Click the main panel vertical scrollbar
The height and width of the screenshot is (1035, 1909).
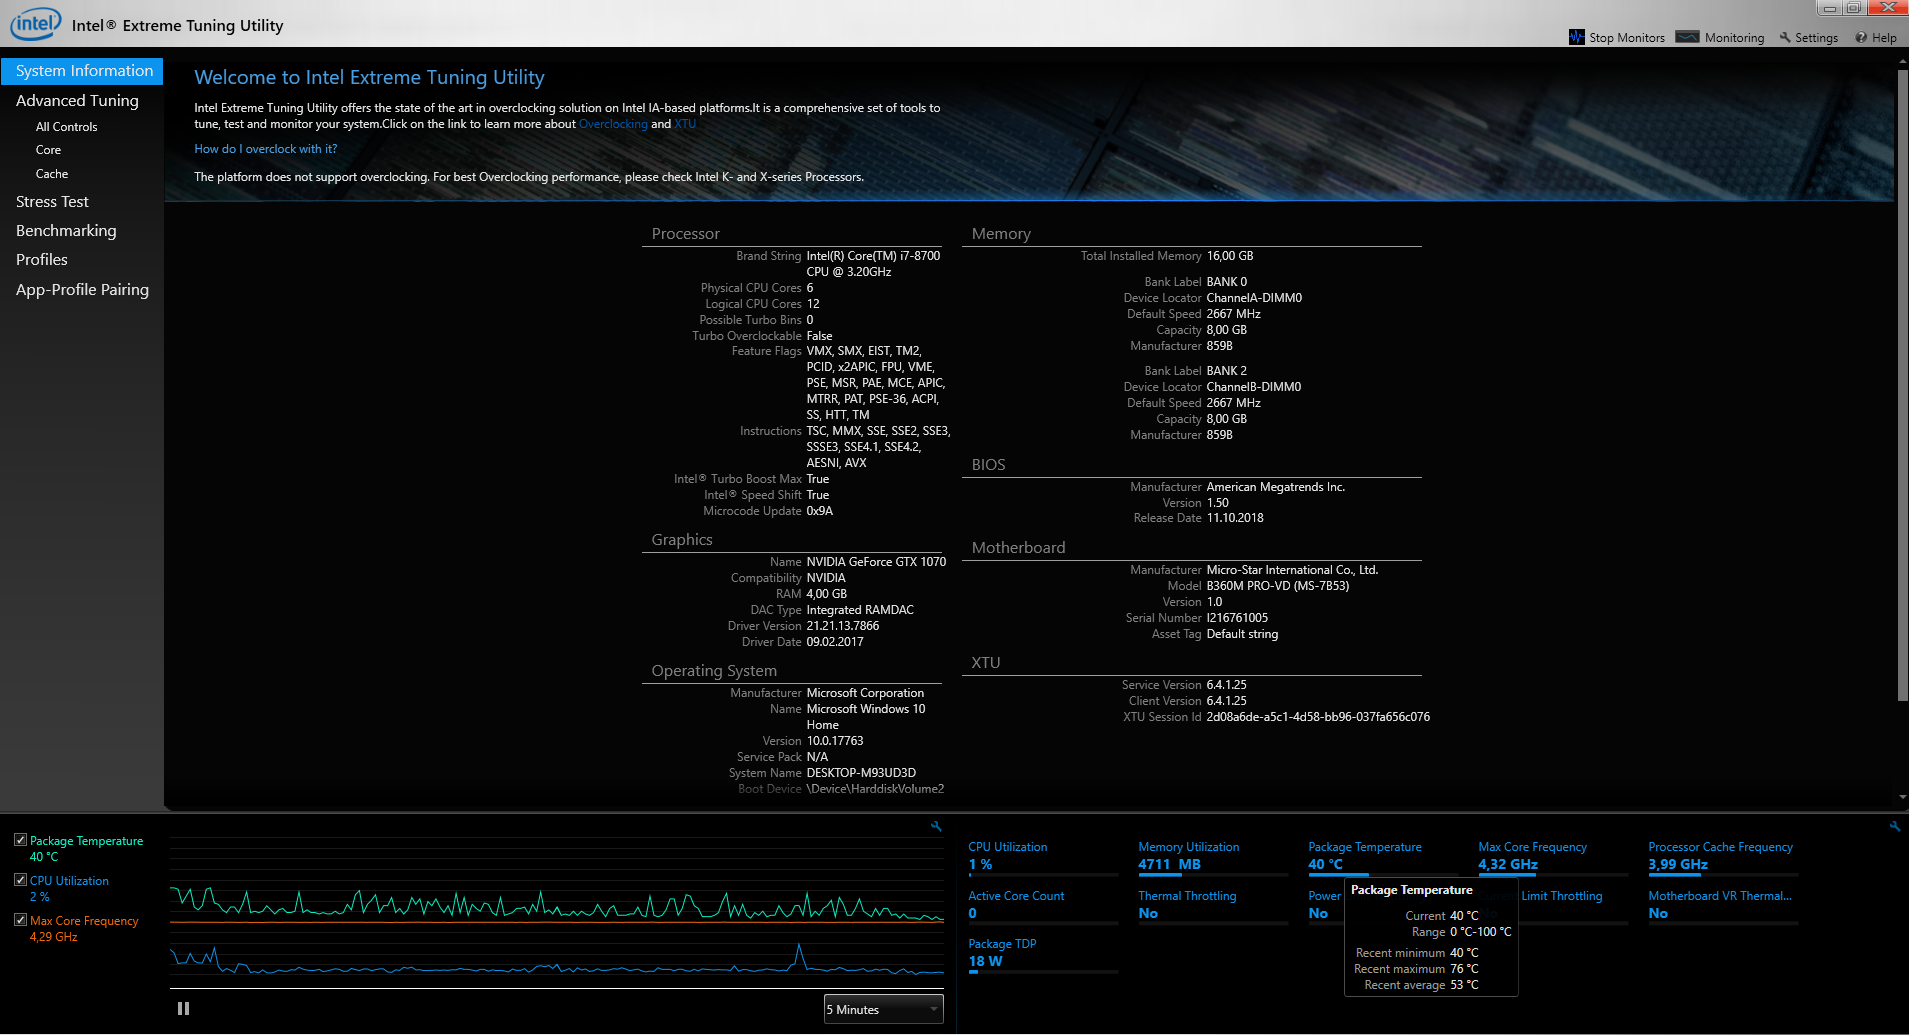[x=1902, y=385]
